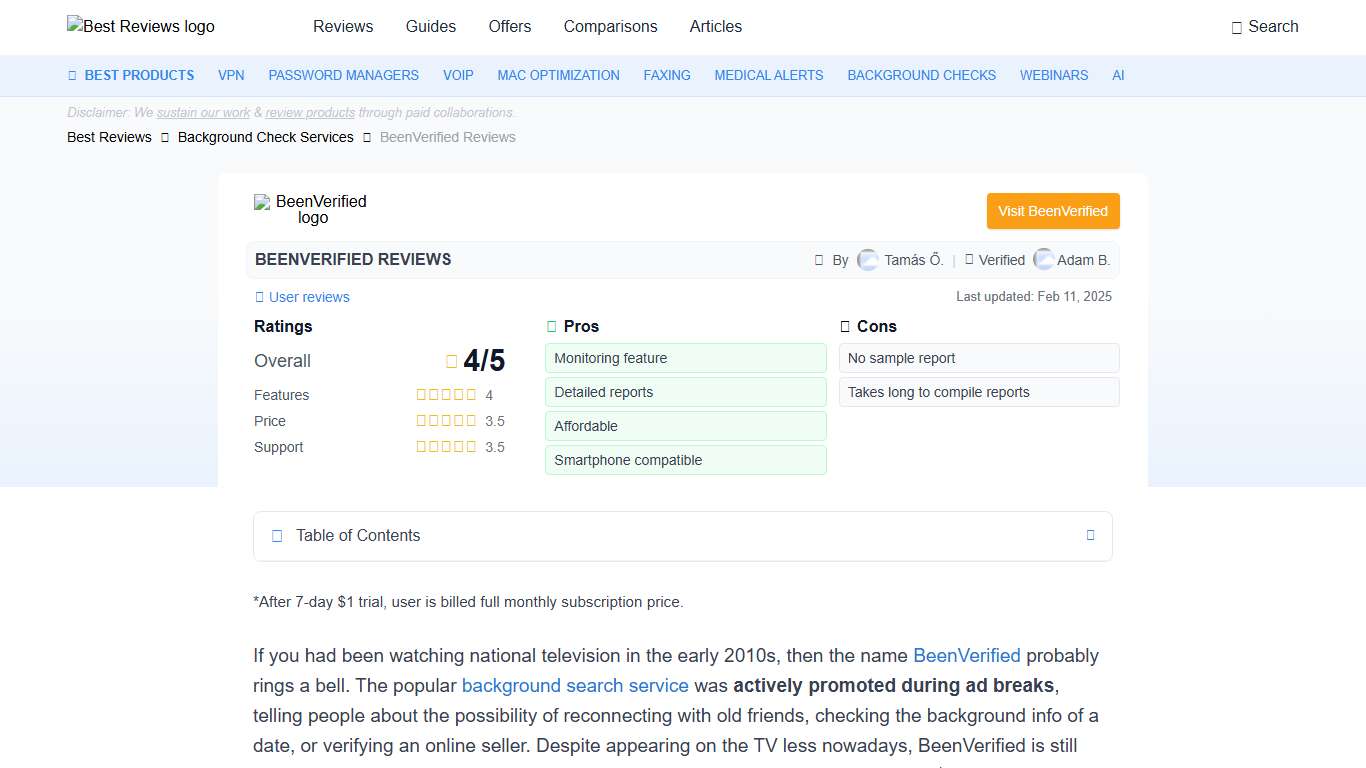Click the Background Check Services breadcrumb
Screen dimensions: 1366x768
(265, 137)
